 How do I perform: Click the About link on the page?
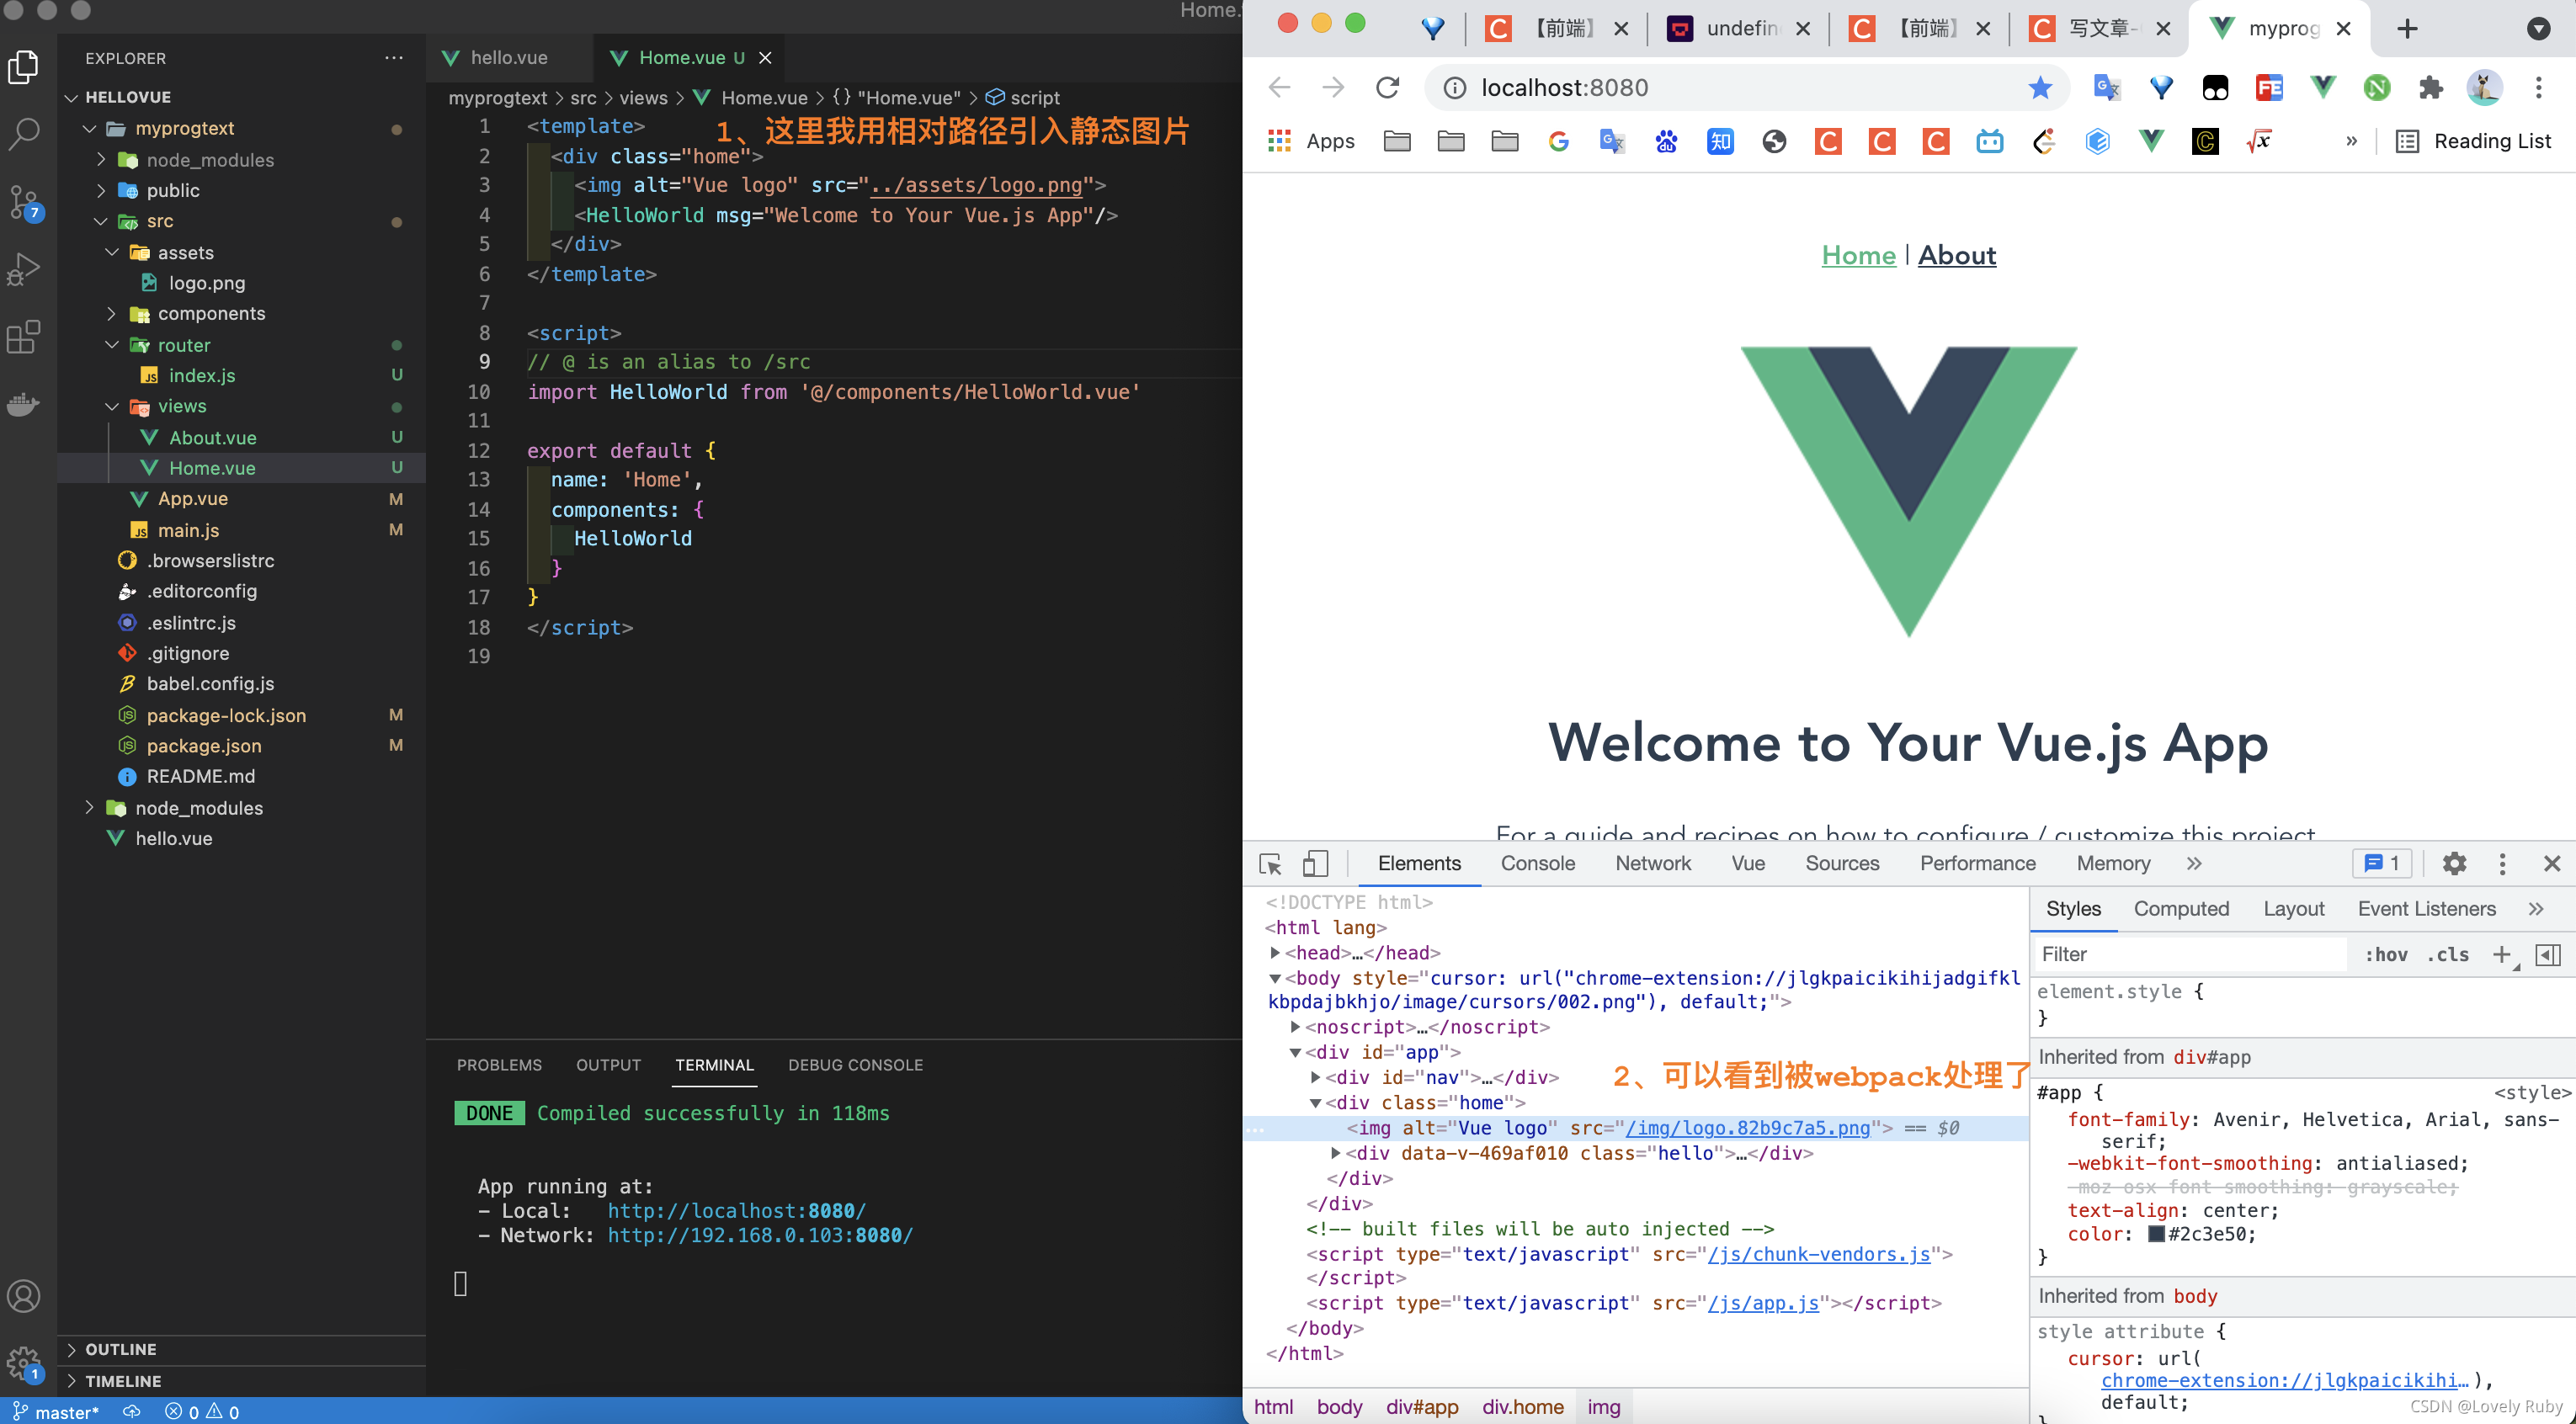point(1956,256)
